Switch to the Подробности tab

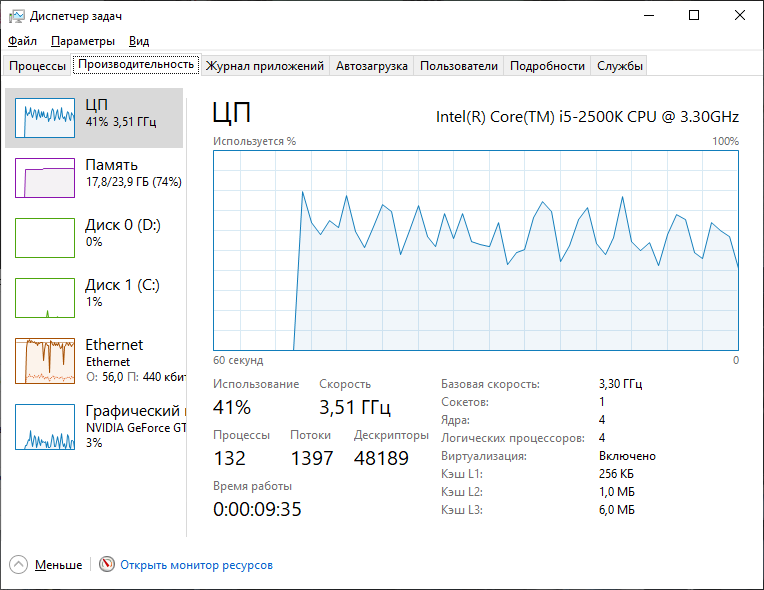coord(547,66)
